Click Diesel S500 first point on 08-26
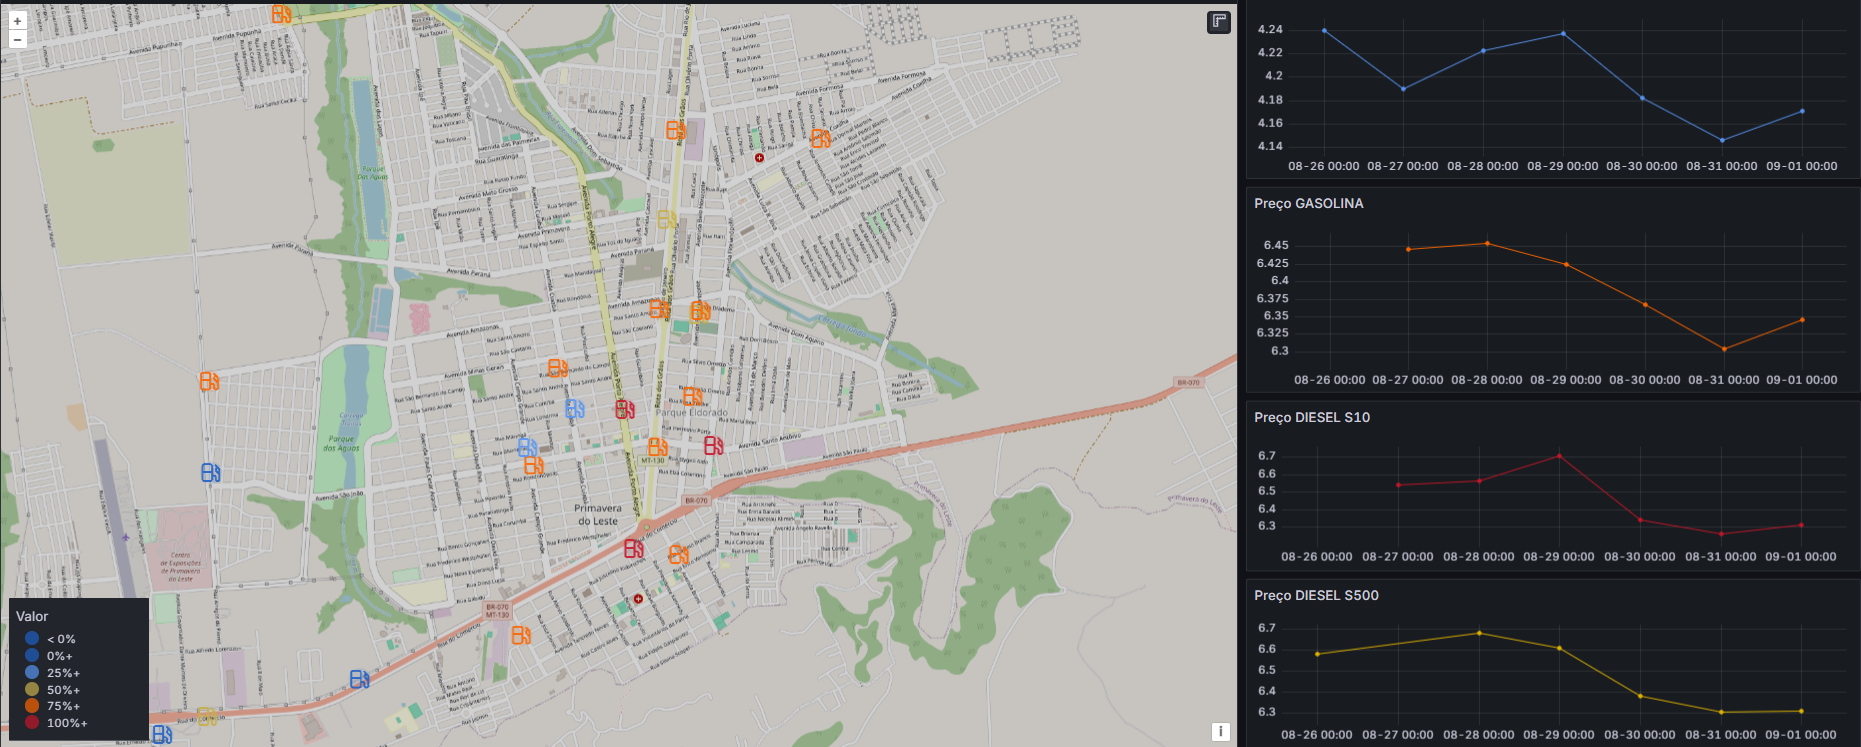Image resolution: width=1861 pixels, height=747 pixels. pyautogui.click(x=1317, y=654)
